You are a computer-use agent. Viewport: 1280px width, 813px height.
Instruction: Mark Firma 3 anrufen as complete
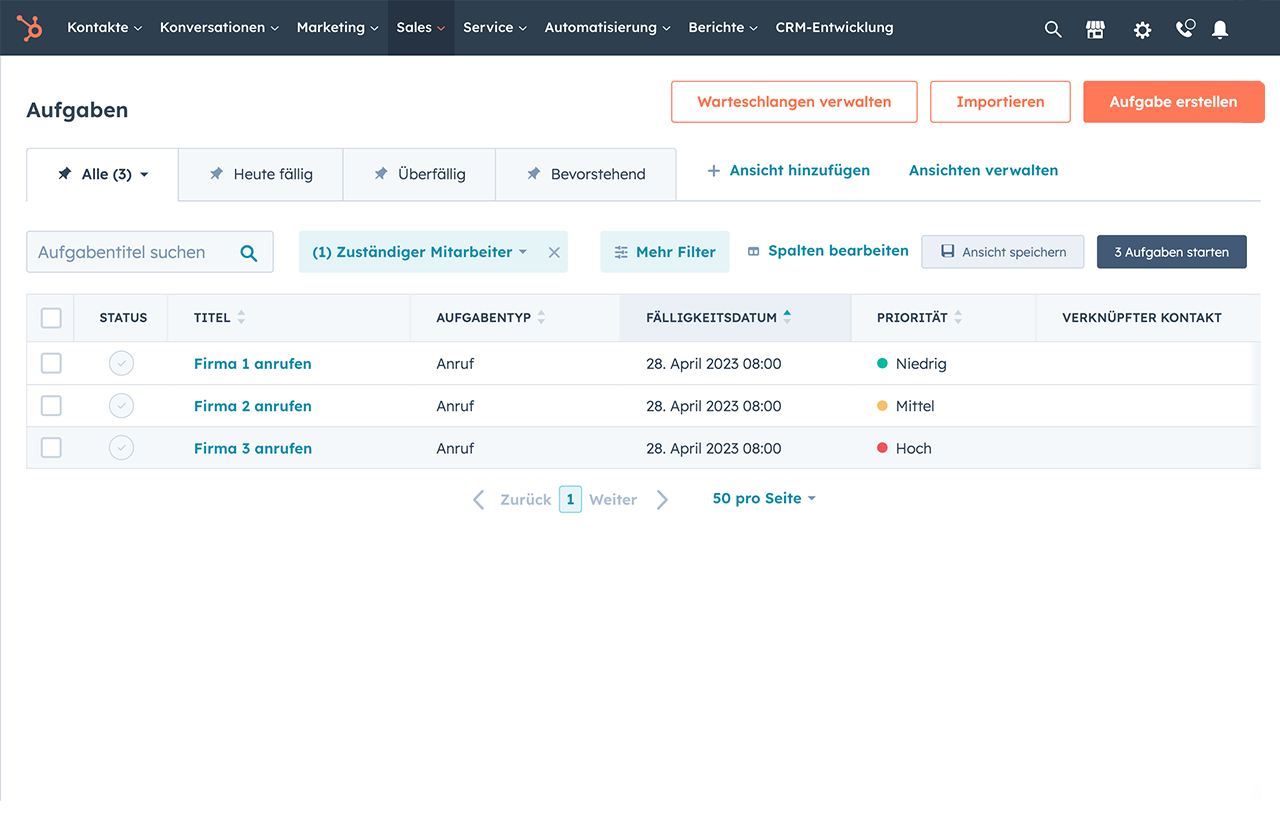121,448
